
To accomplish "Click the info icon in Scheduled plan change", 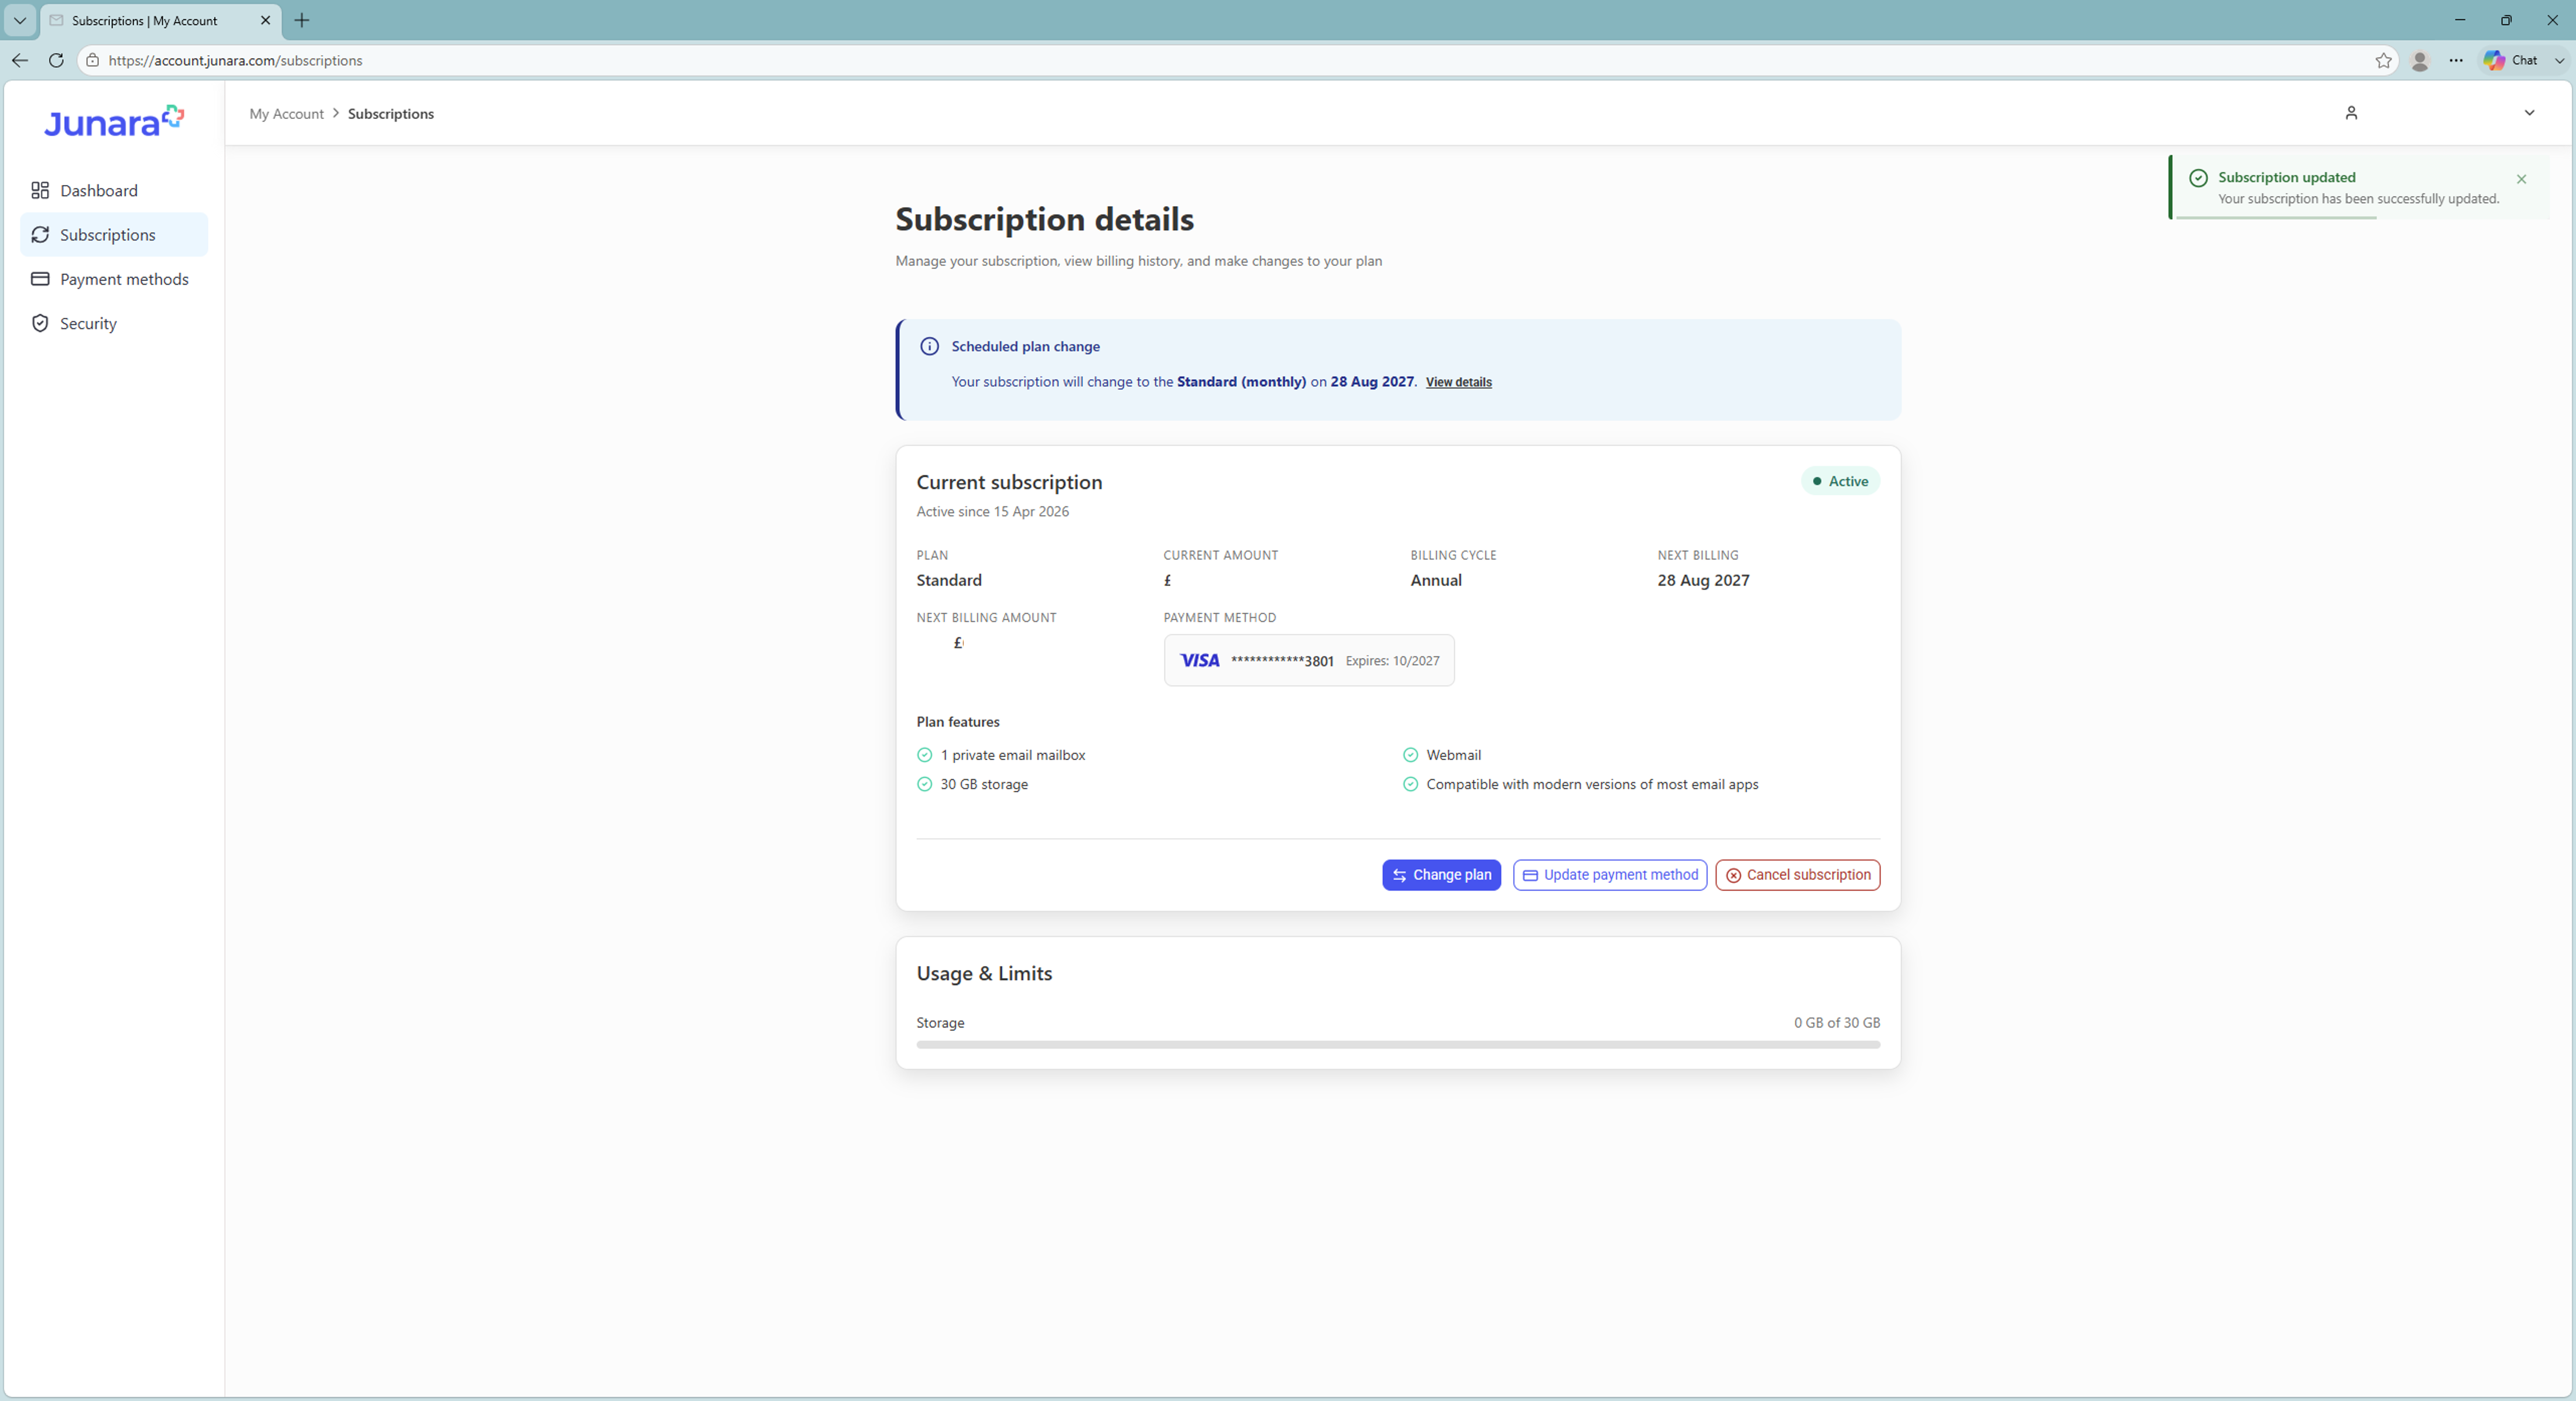I will pyautogui.click(x=929, y=346).
